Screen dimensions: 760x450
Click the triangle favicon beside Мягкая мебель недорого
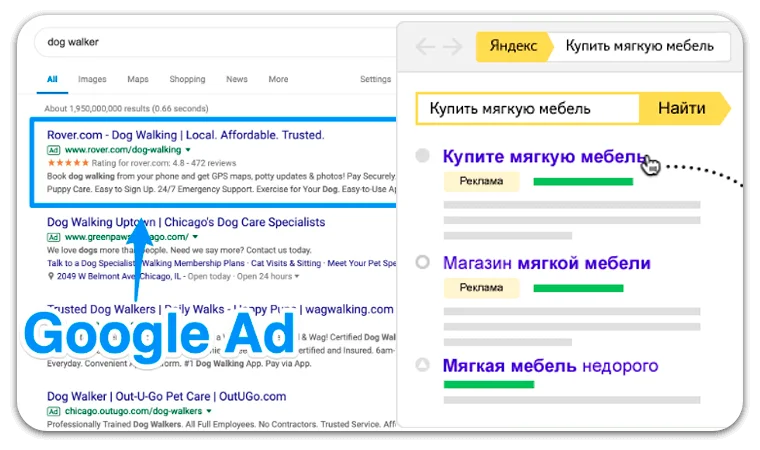pyautogui.click(x=423, y=364)
